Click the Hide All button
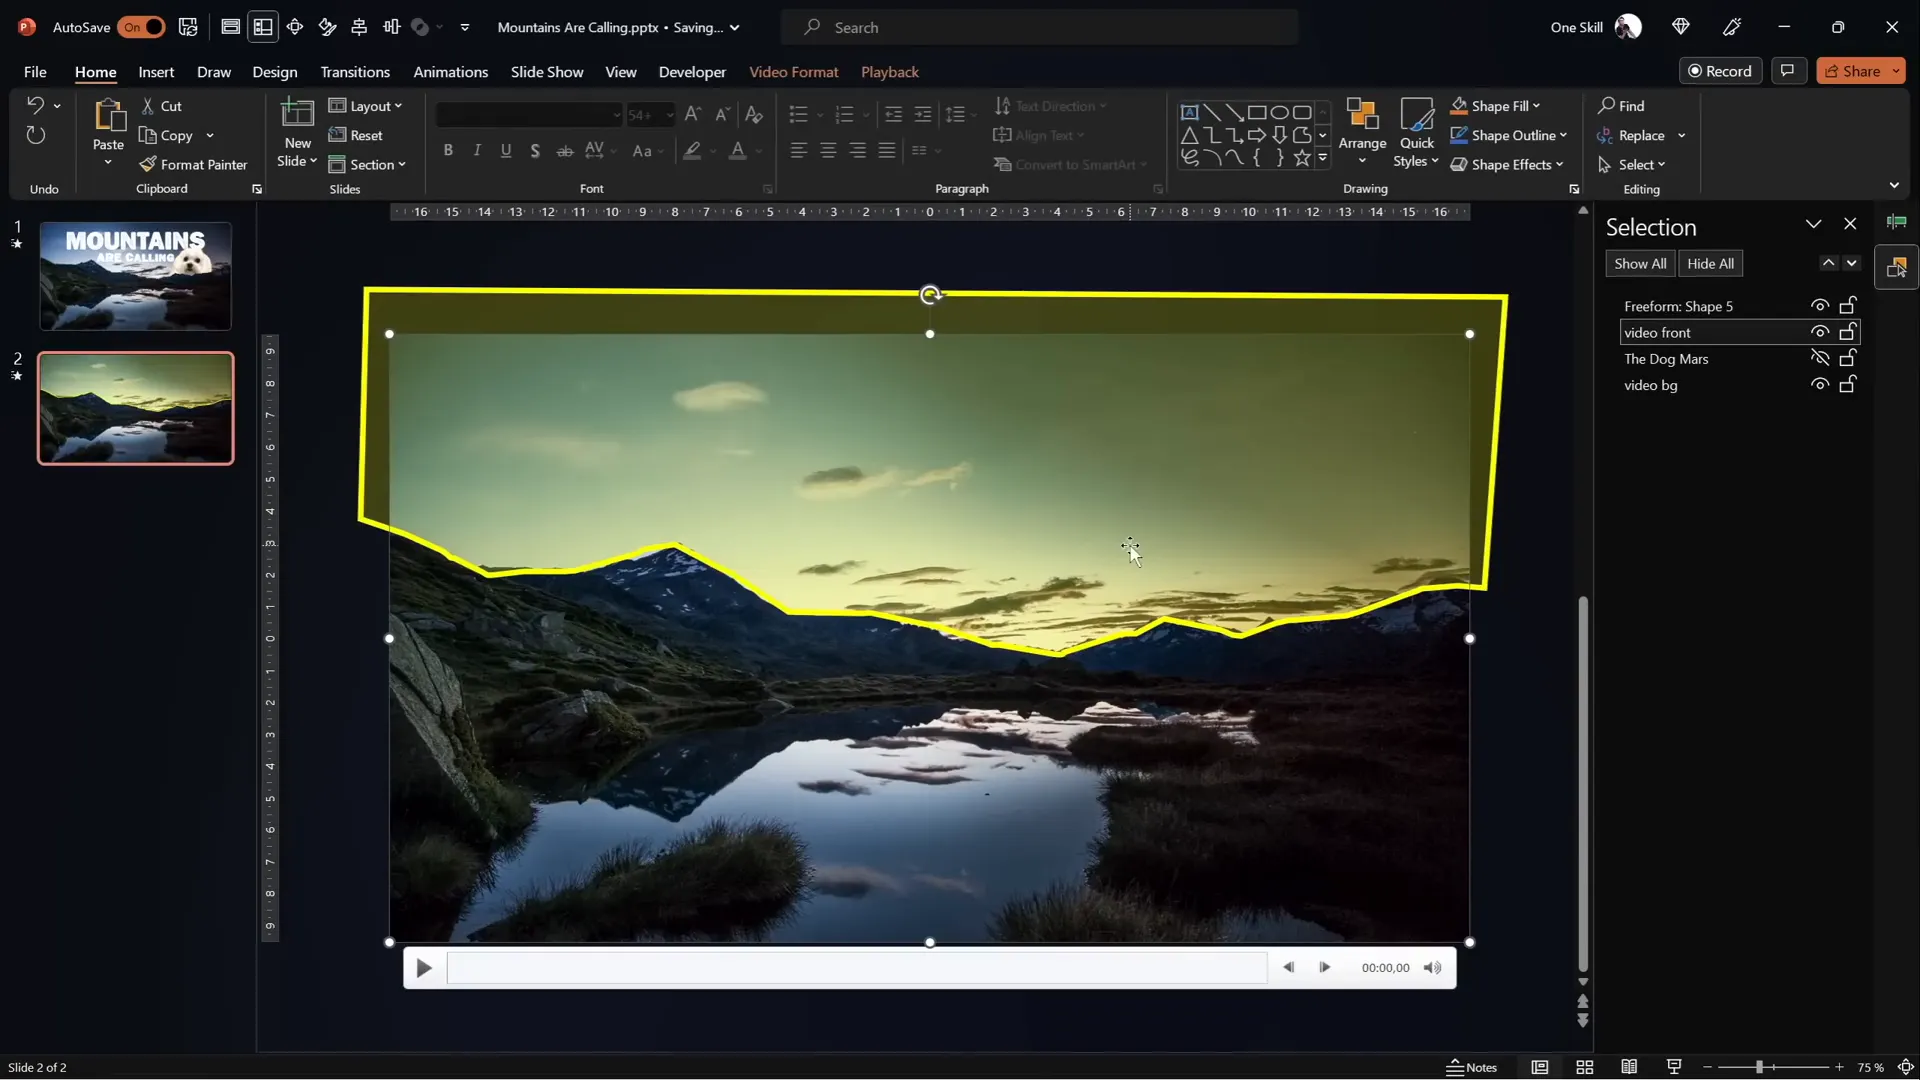Image resolution: width=1920 pixels, height=1080 pixels. coord(1710,264)
